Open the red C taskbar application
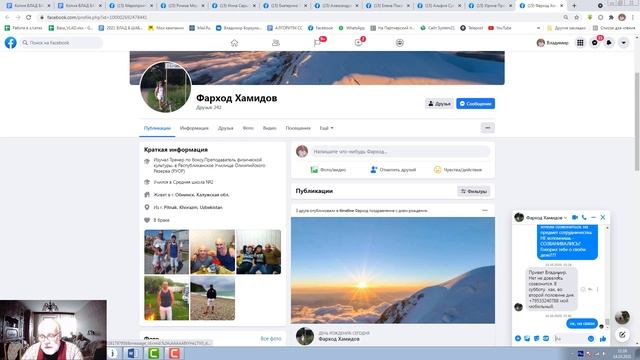640x360 pixels. (x=174, y=353)
